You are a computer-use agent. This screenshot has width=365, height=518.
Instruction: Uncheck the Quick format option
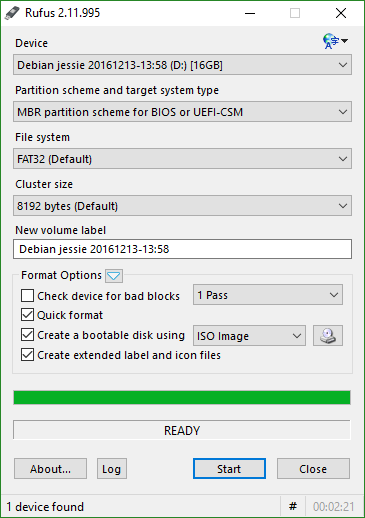click(27, 315)
